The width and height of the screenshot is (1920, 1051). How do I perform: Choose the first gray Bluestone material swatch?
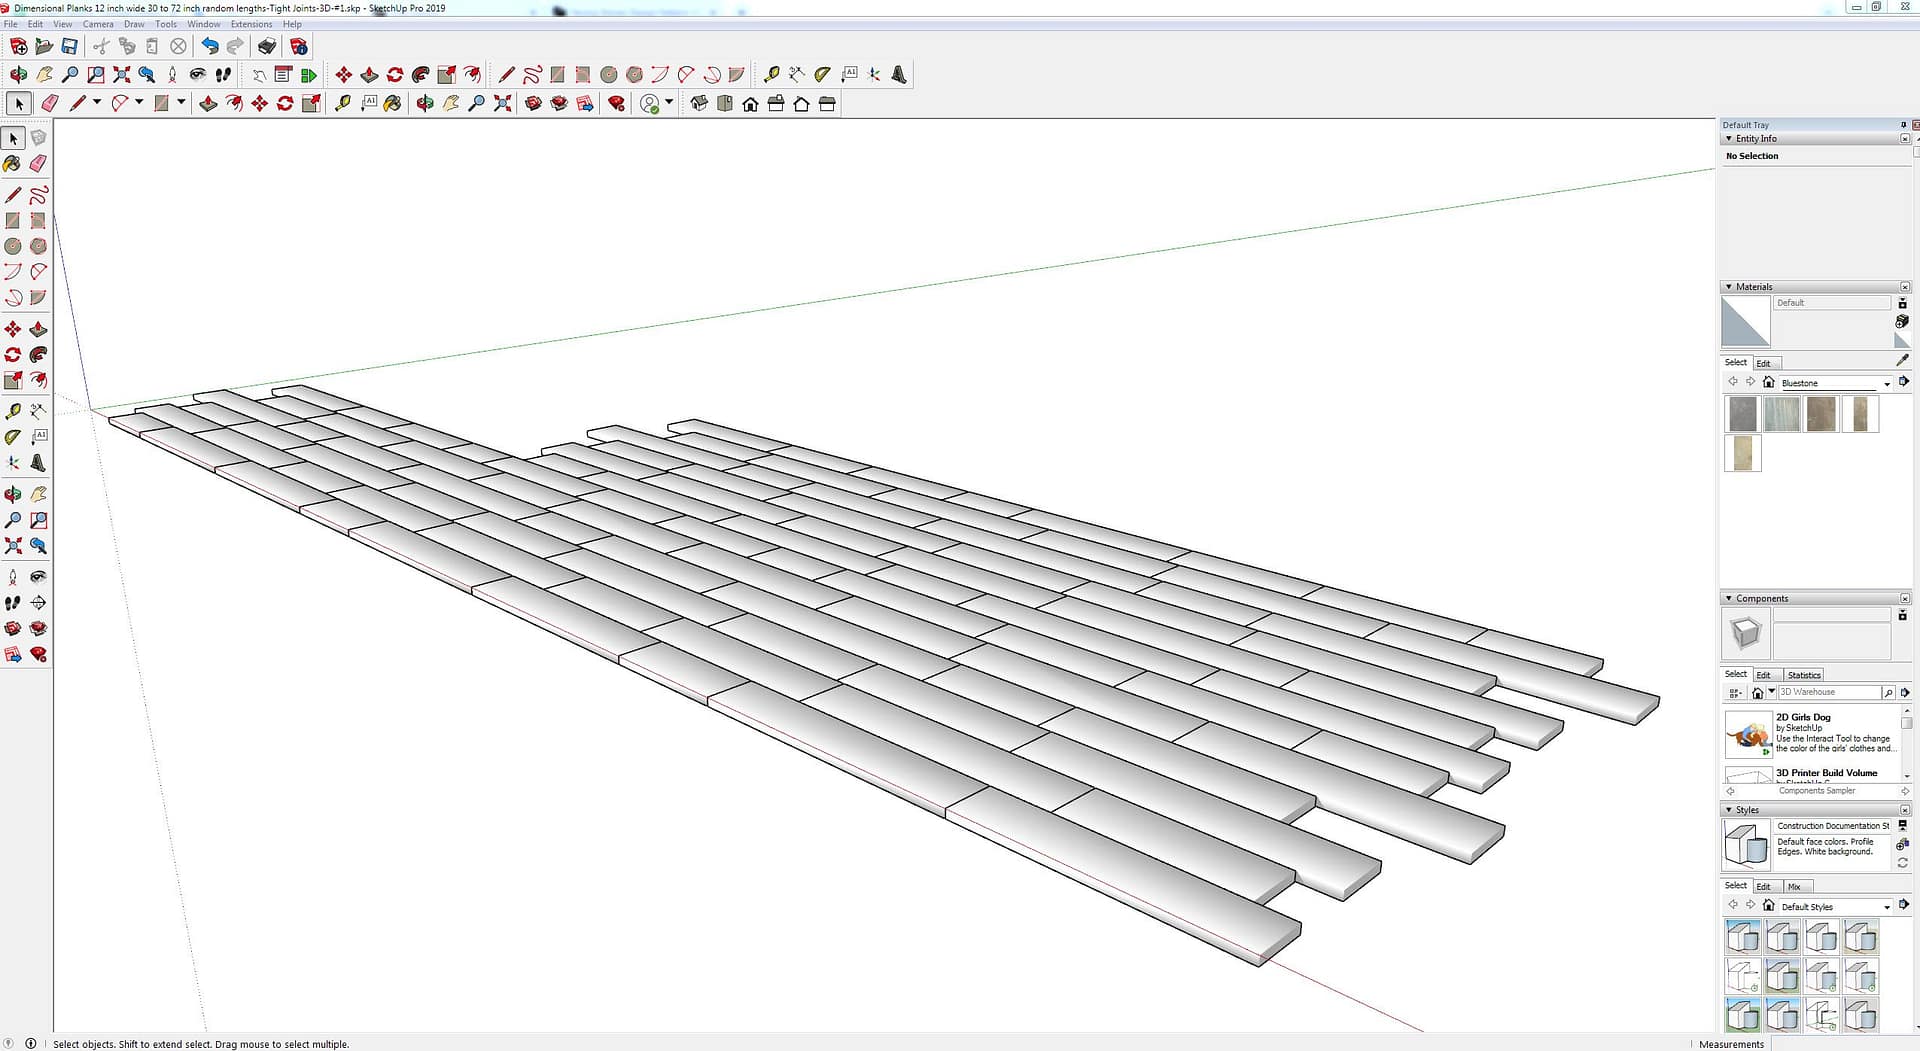(1742, 414)
